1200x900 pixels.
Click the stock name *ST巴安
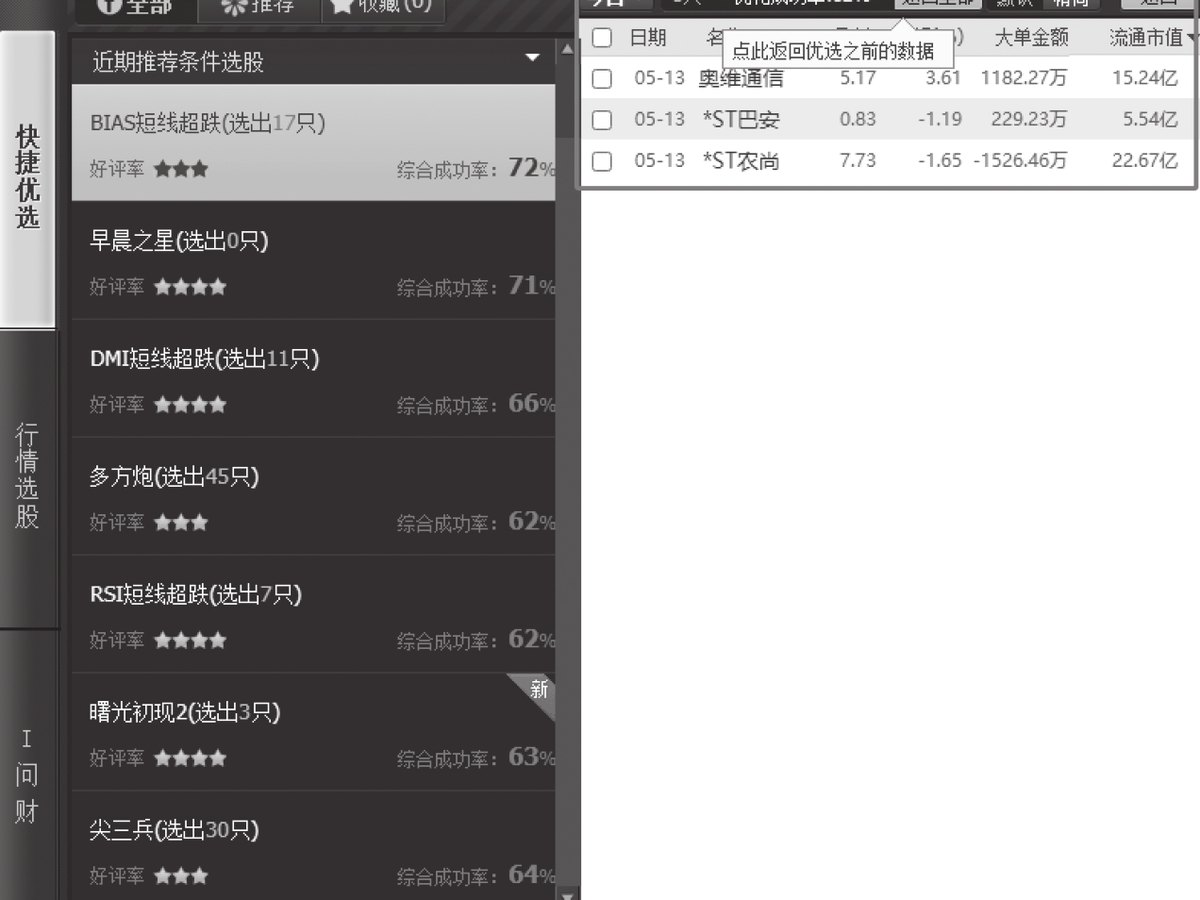click(x=741, y=120)
